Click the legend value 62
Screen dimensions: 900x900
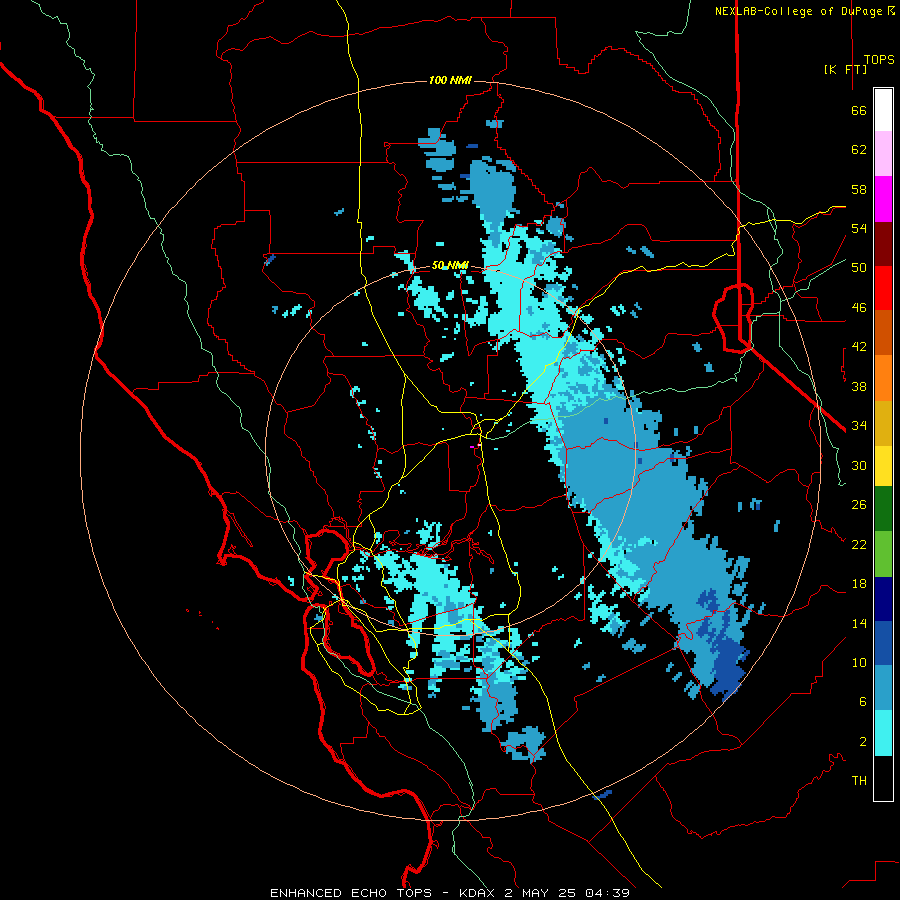[859, 150]
